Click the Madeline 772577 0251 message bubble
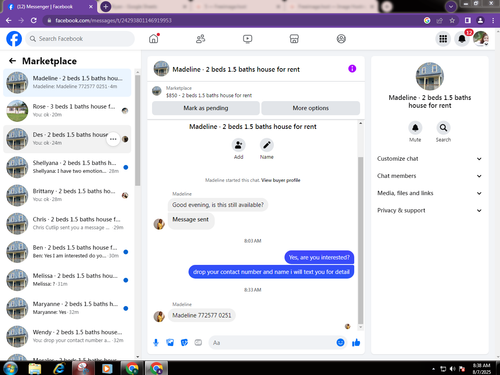 pyautogui.click(x=201, y=315)
